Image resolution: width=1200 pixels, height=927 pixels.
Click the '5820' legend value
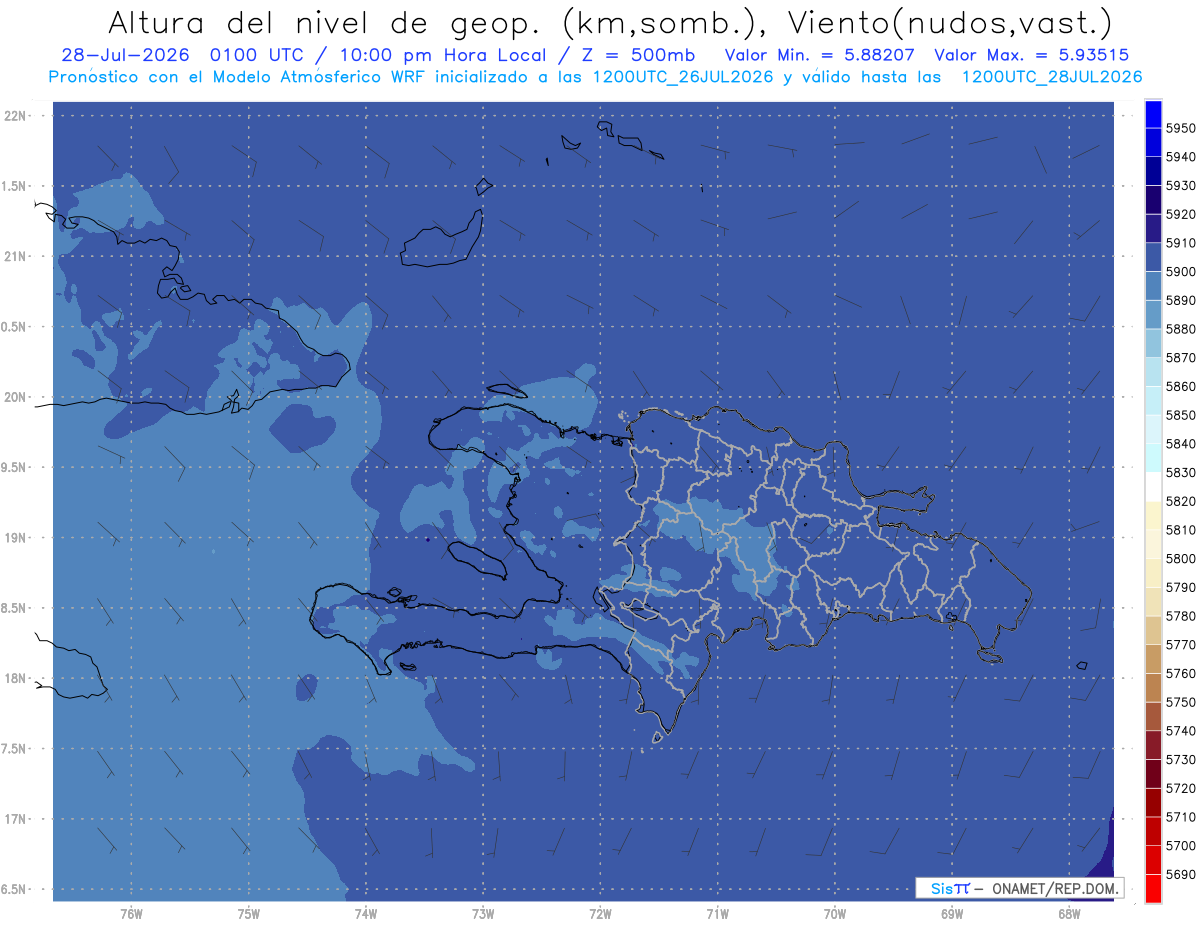(1180, 501)
